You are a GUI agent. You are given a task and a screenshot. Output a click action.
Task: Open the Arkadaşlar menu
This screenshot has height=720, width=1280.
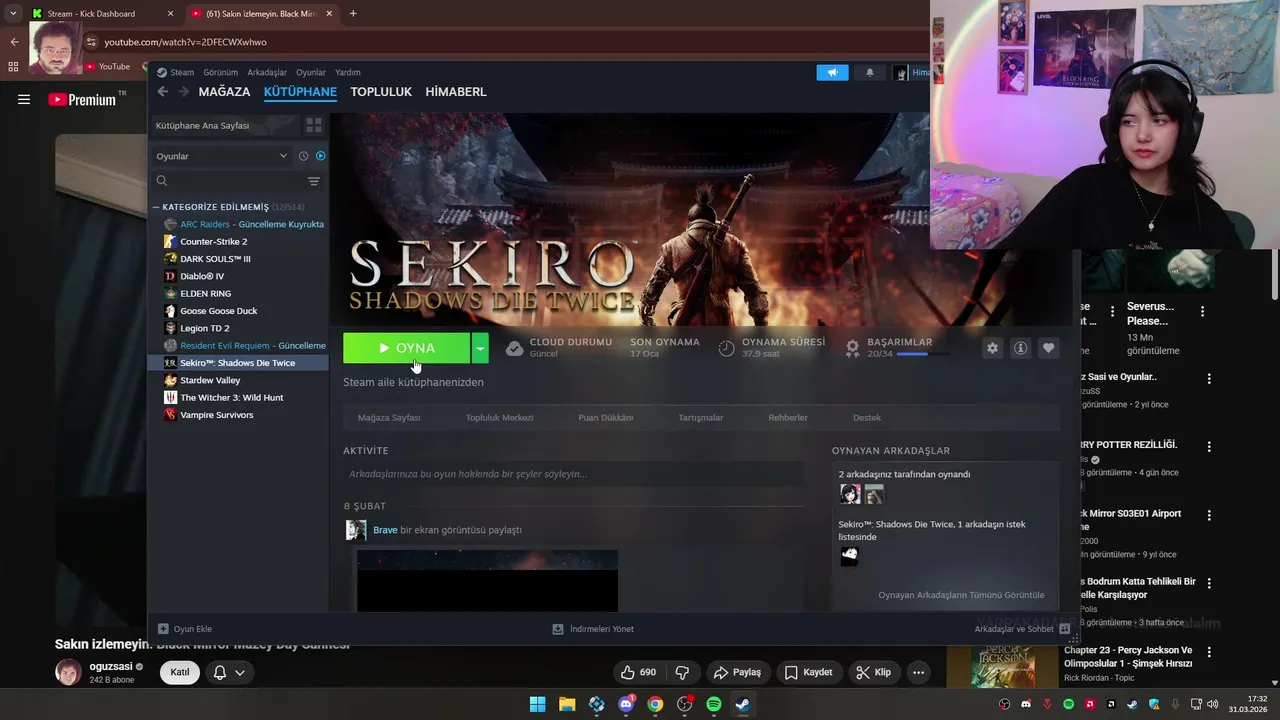tap(267, 72)
